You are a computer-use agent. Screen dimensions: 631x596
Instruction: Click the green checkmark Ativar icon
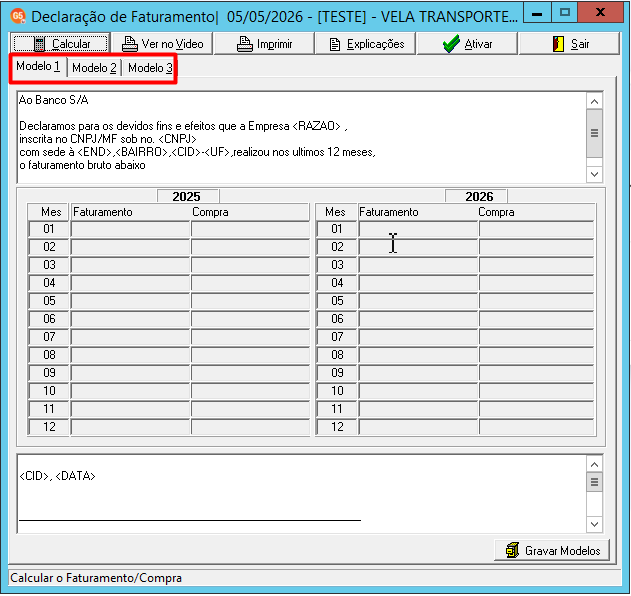pyautogui.click(x=452, y=43)
